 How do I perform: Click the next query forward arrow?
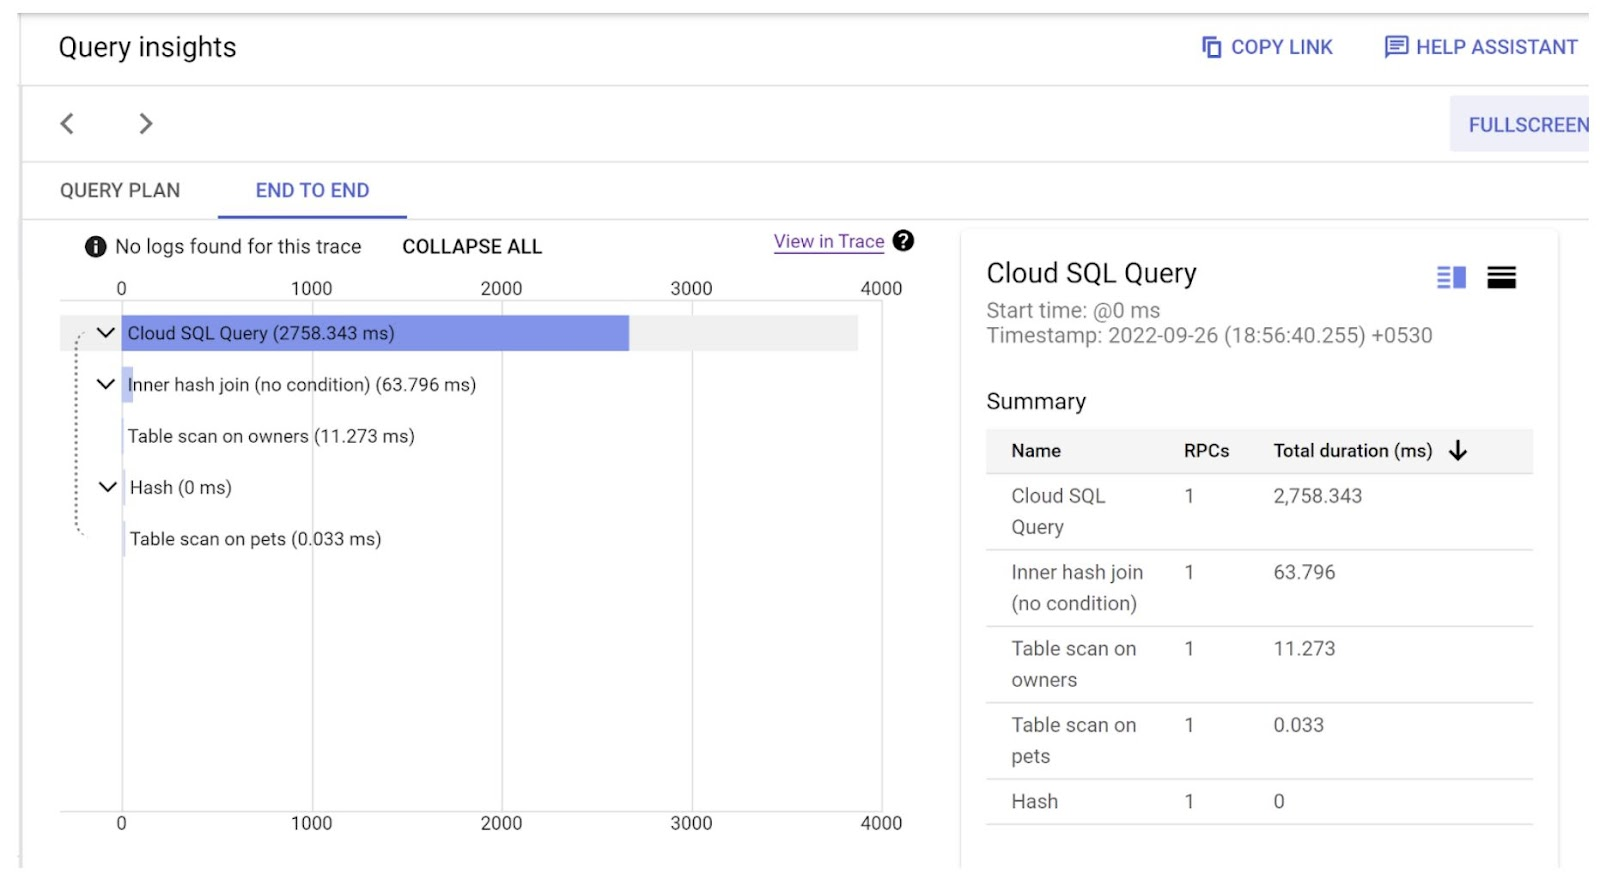click(x=146, y=124)
